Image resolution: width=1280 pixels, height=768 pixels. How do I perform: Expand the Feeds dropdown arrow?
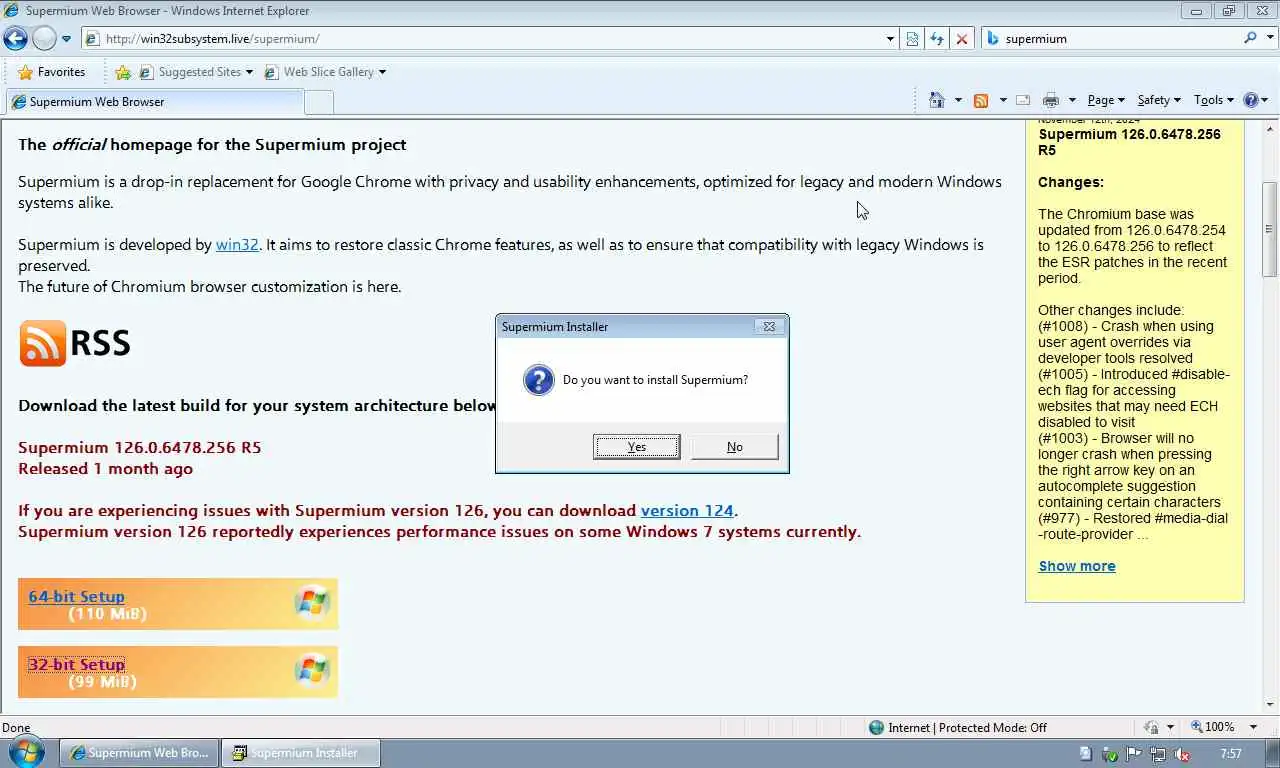(1002, 100)
